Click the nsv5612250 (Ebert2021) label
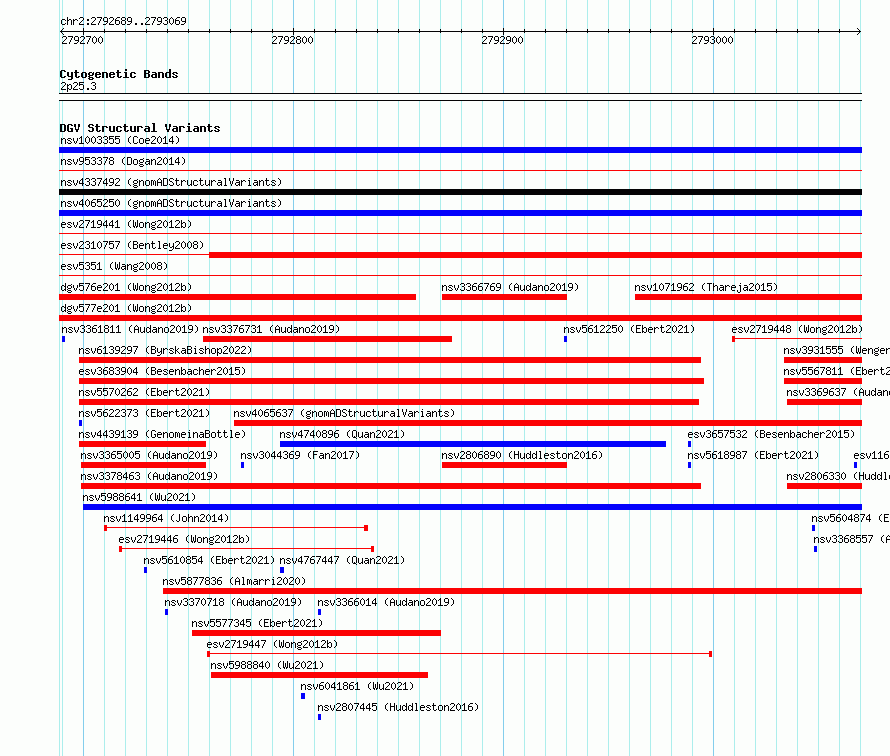The image size is (890, 756). (629, 329)
